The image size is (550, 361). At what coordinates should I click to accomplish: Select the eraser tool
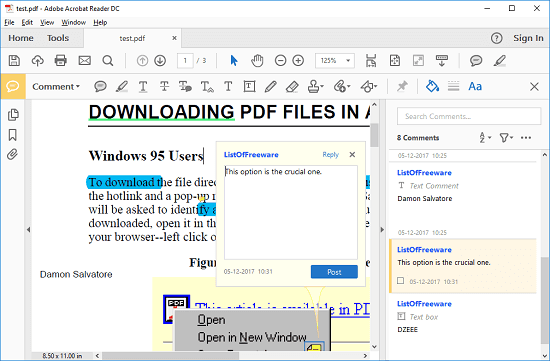pos(292,86)
